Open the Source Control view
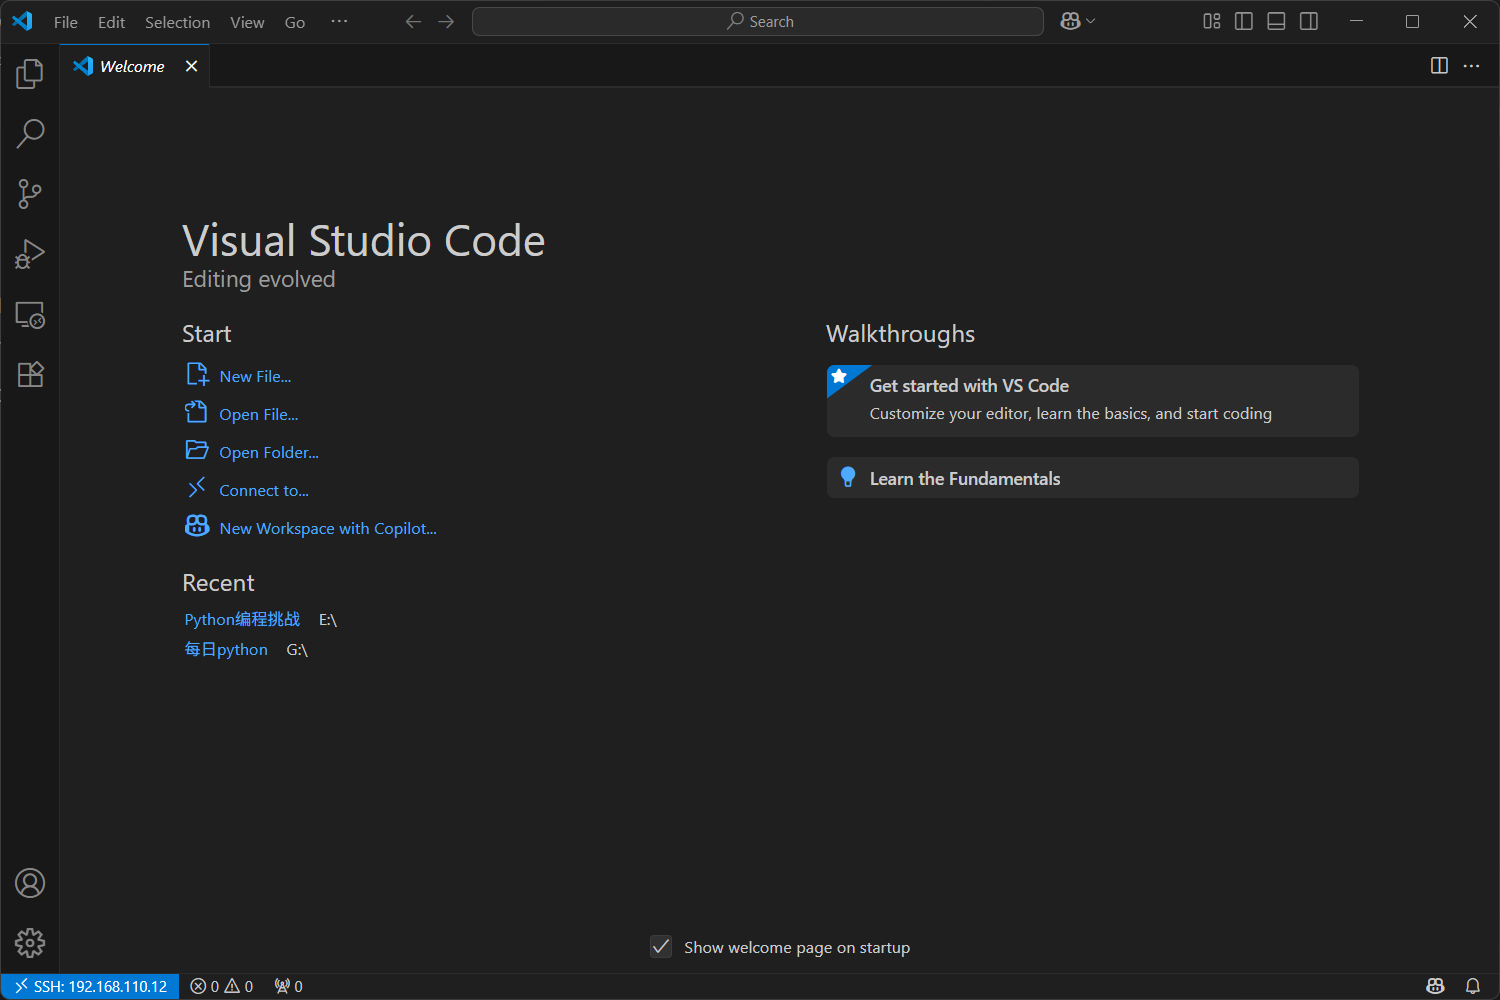Image resolution: width=1500 pixels, height=1000 pixels. (30, 194)
